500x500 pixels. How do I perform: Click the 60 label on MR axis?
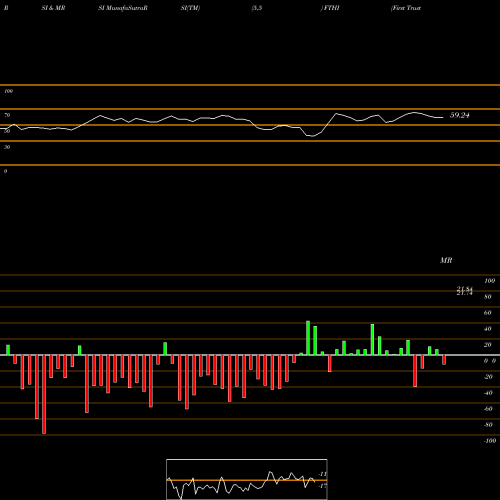coord(488,313)
